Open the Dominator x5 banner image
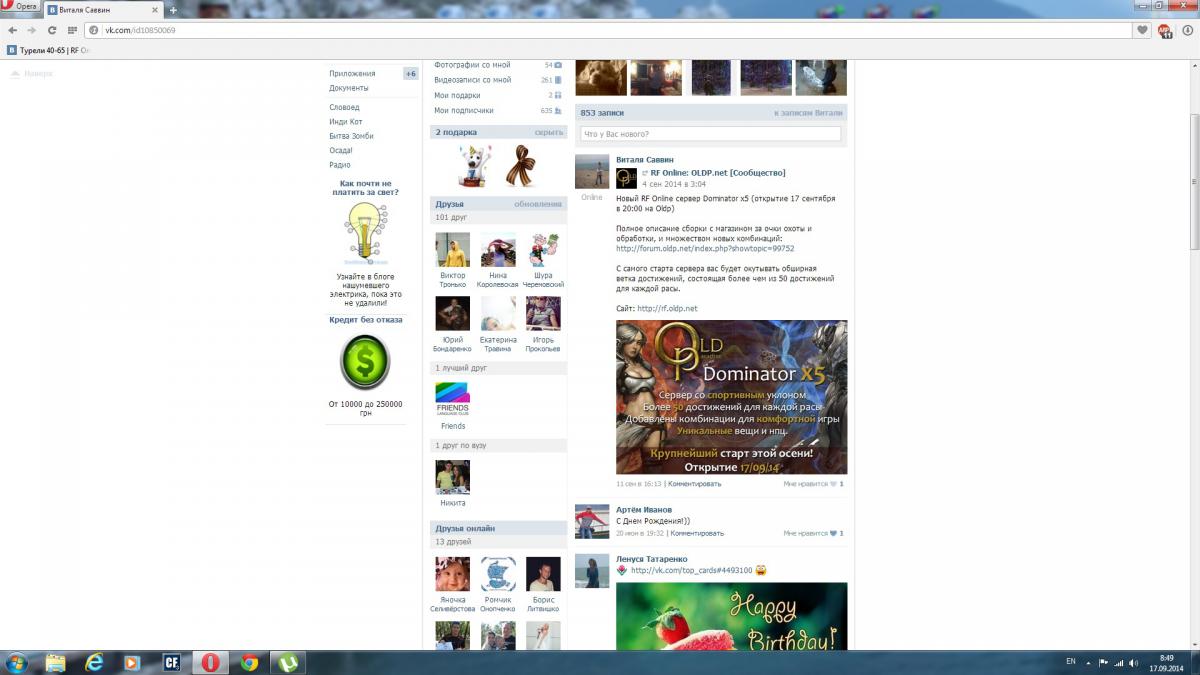 click(732, 397)
